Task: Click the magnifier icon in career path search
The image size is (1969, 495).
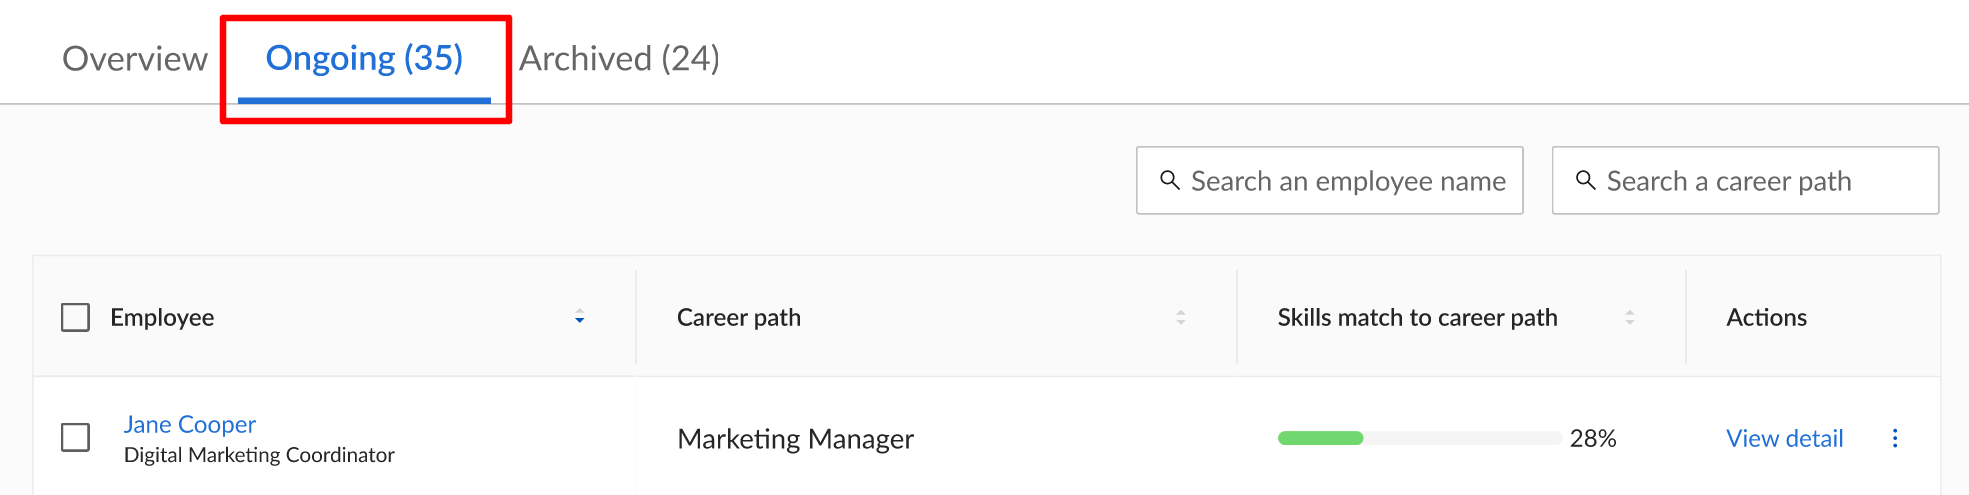Action: coord(1585,180)
